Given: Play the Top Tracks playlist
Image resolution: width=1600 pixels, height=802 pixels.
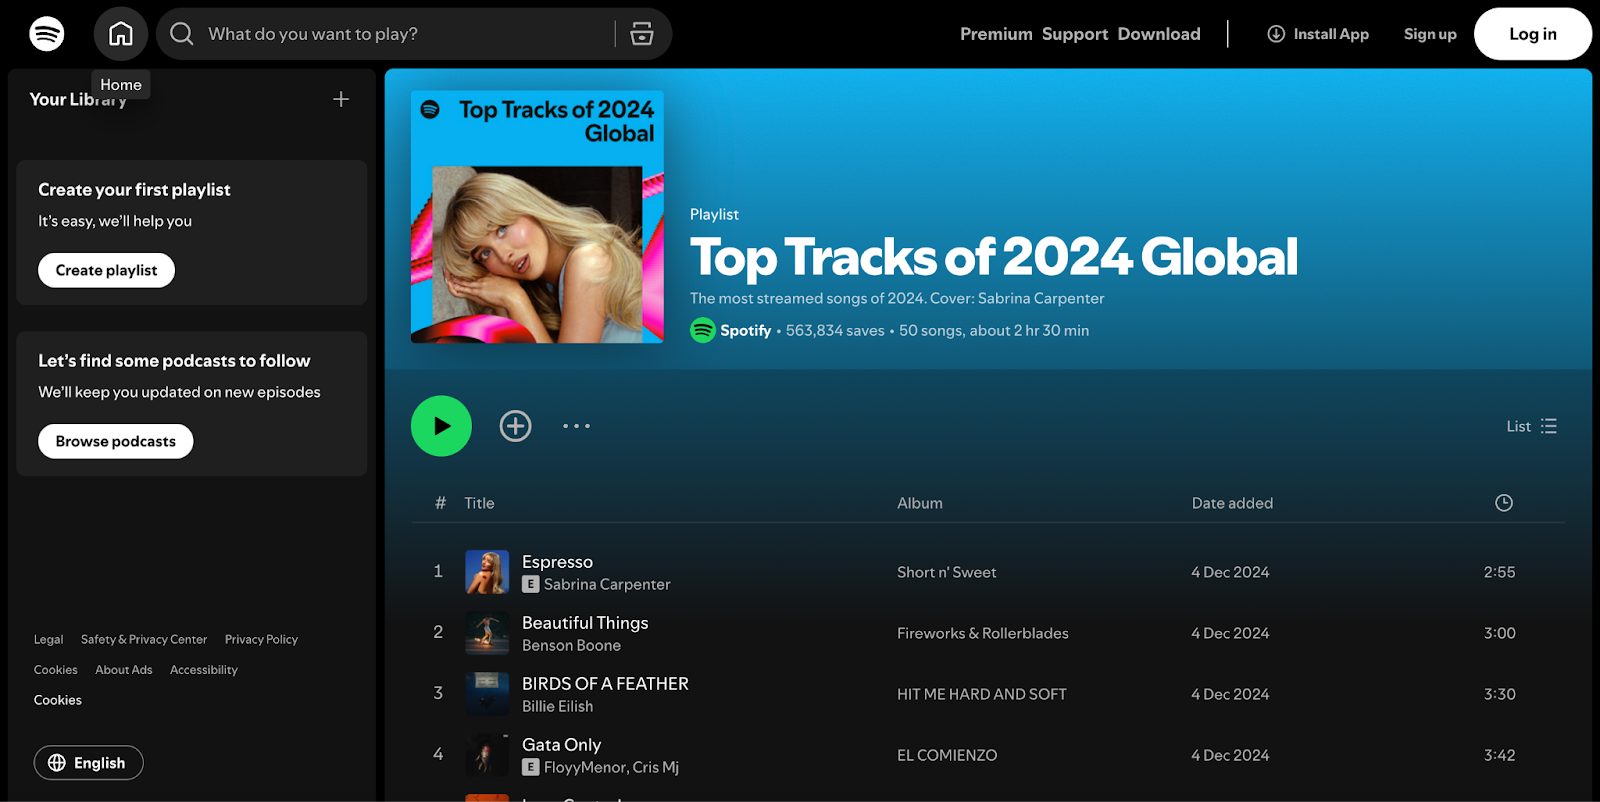Looking at the screenshot, I should click(441, 426).
